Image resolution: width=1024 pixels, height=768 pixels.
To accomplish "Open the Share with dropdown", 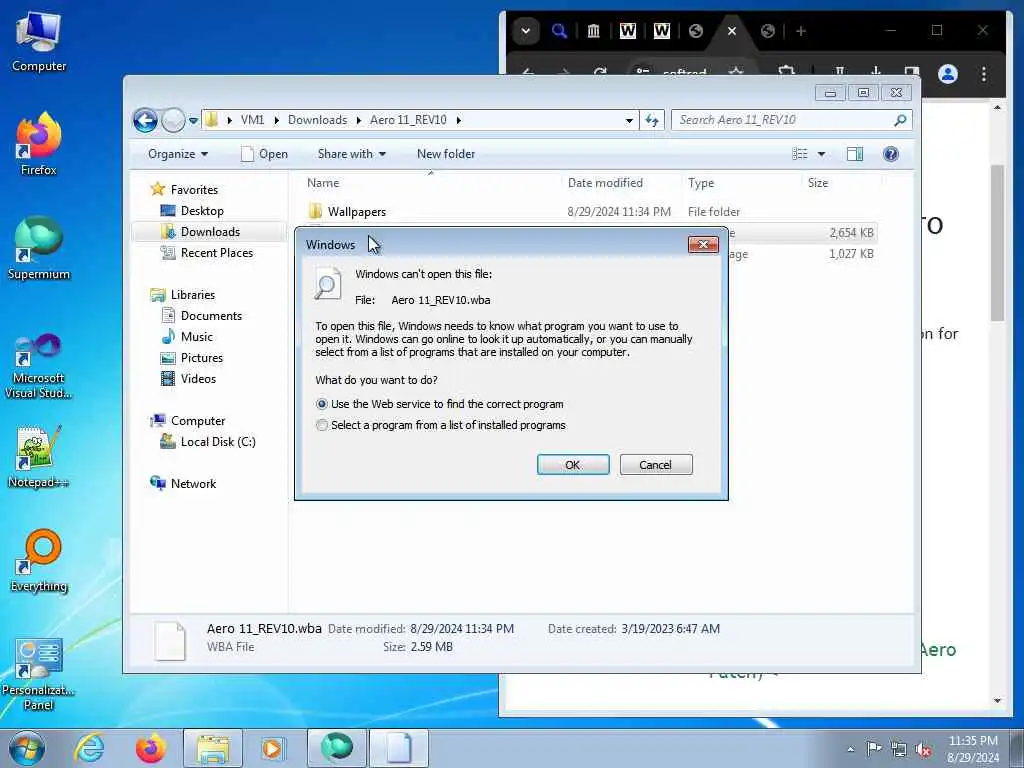I will (351, 154).
